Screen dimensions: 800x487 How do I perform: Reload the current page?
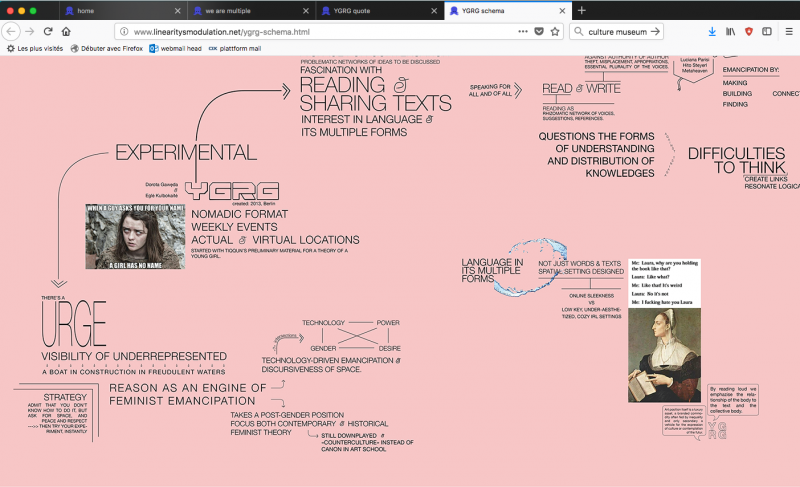tap(48, 32)
